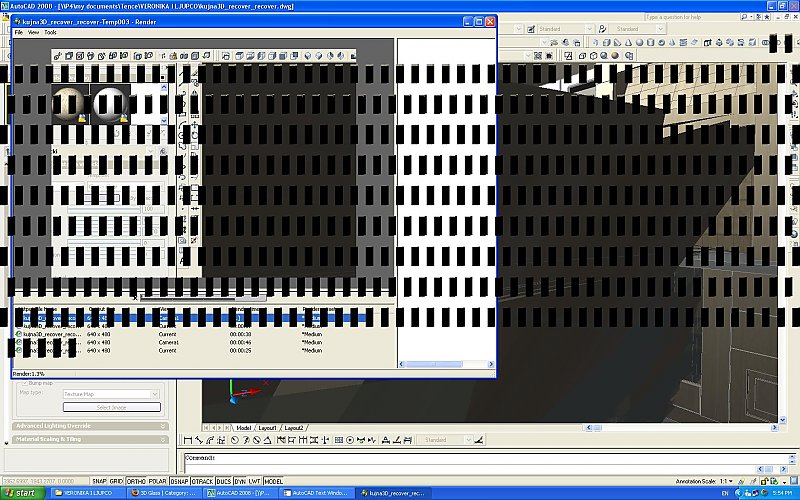Screen dimensions: 800x500
Task: Click the 2D Wireframe visual style icon
Action: pos(568,56)
